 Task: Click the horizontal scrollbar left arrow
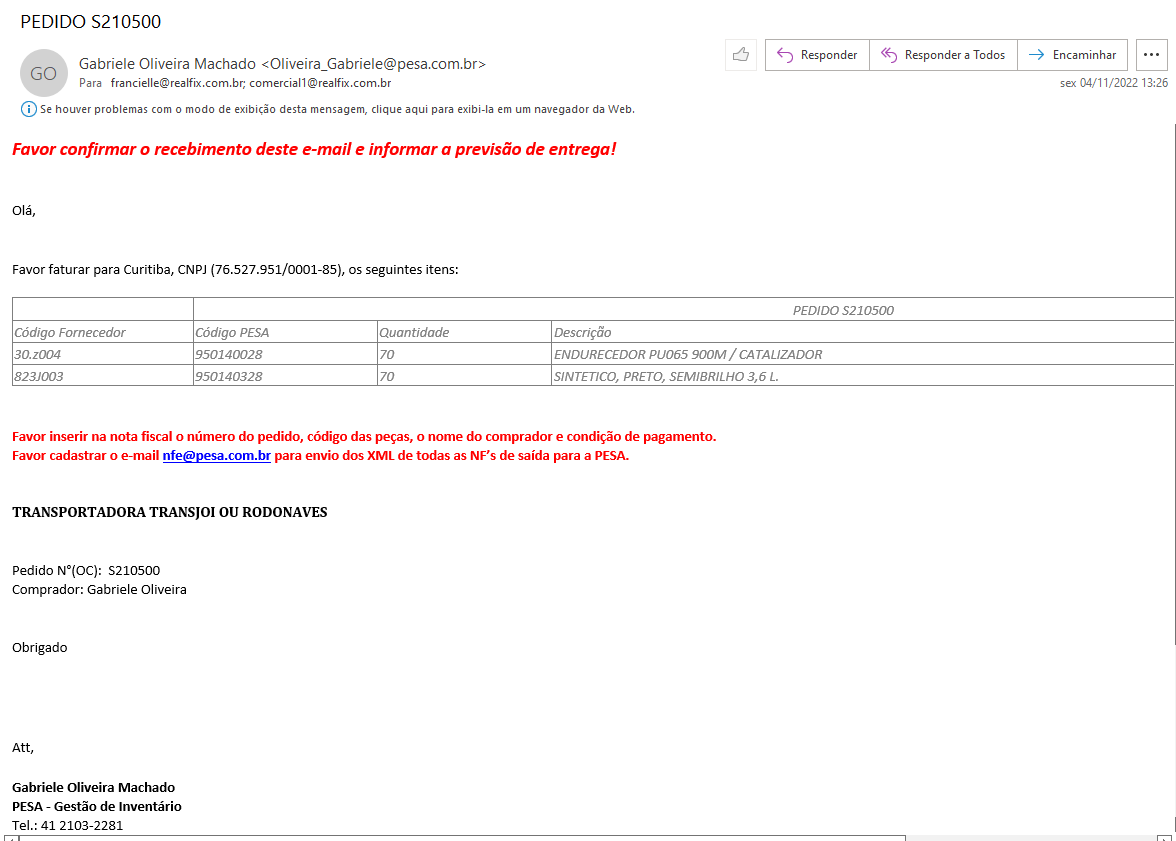point(10,837)
